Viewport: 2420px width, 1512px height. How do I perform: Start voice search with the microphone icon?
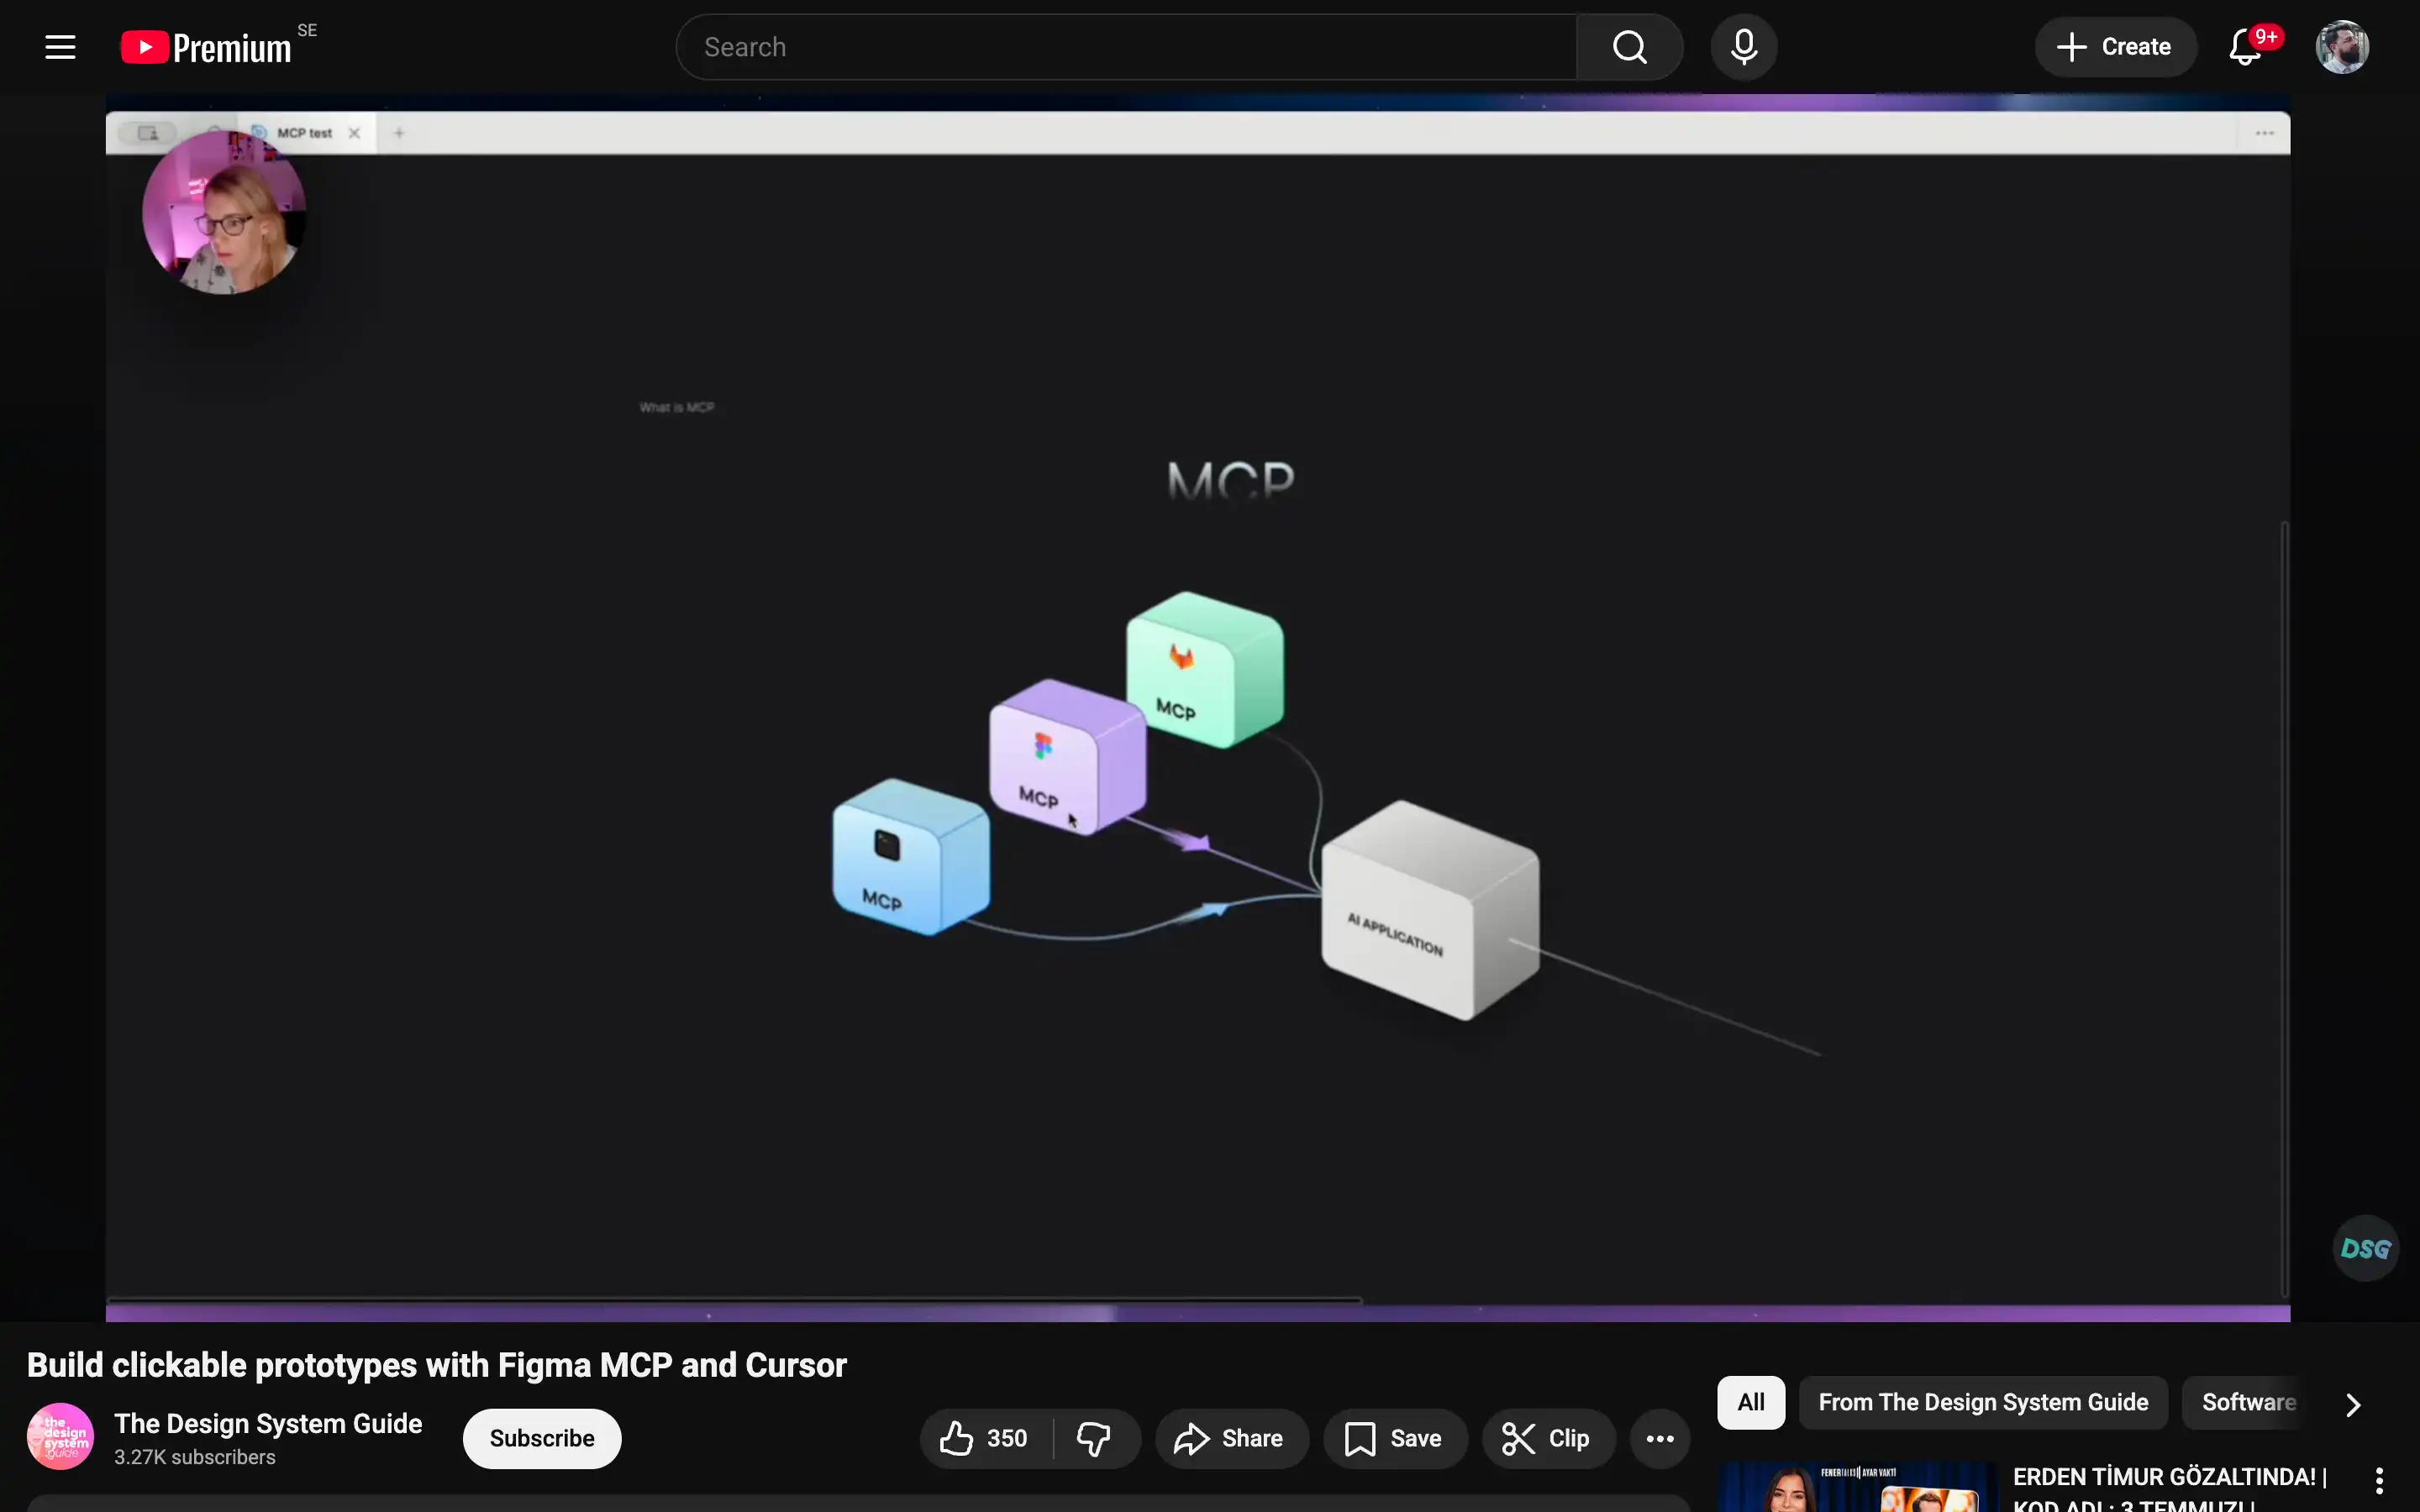point(1744,46)
